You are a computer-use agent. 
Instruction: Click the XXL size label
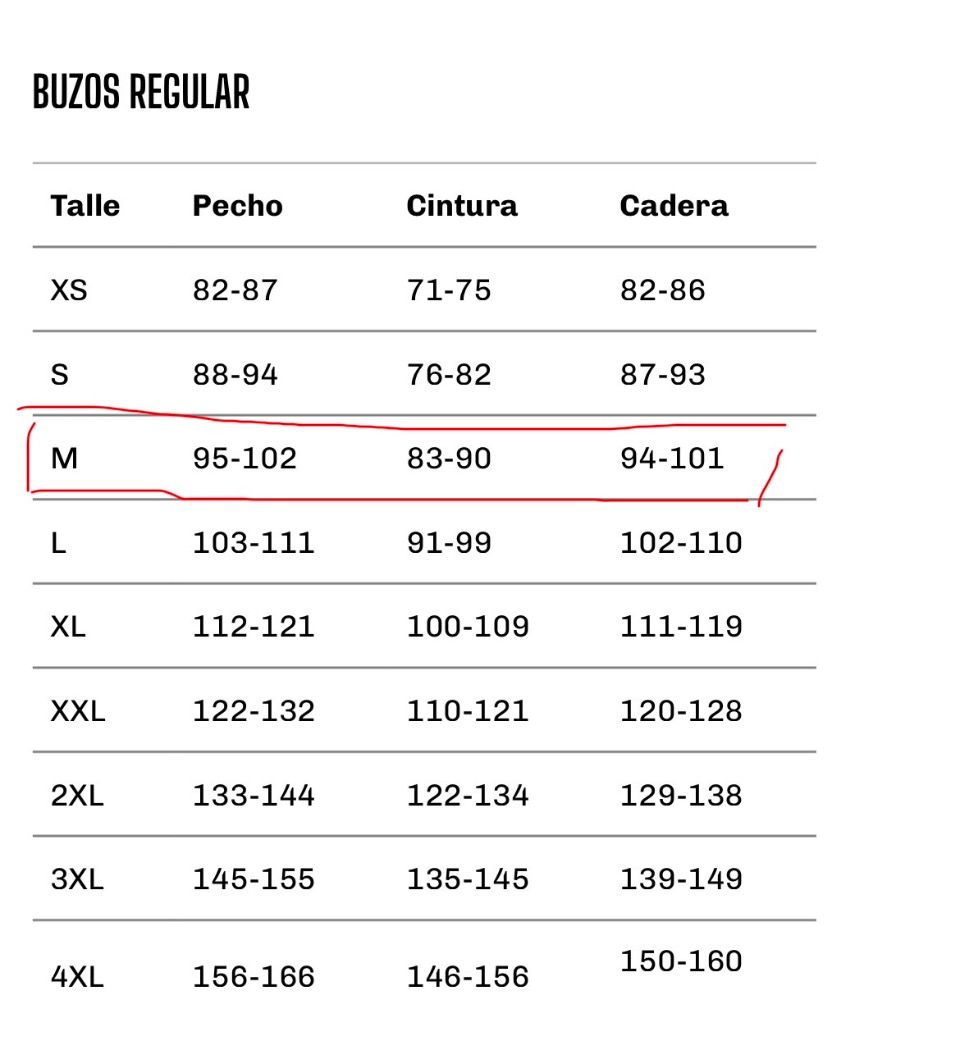point(78,711)
